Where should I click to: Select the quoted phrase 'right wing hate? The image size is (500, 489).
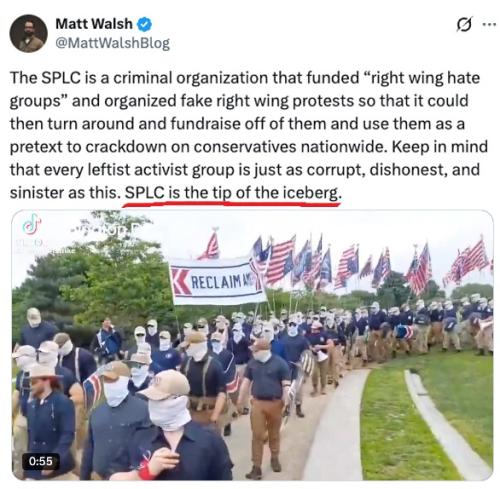pyautogui.click(x=421, y=78)
